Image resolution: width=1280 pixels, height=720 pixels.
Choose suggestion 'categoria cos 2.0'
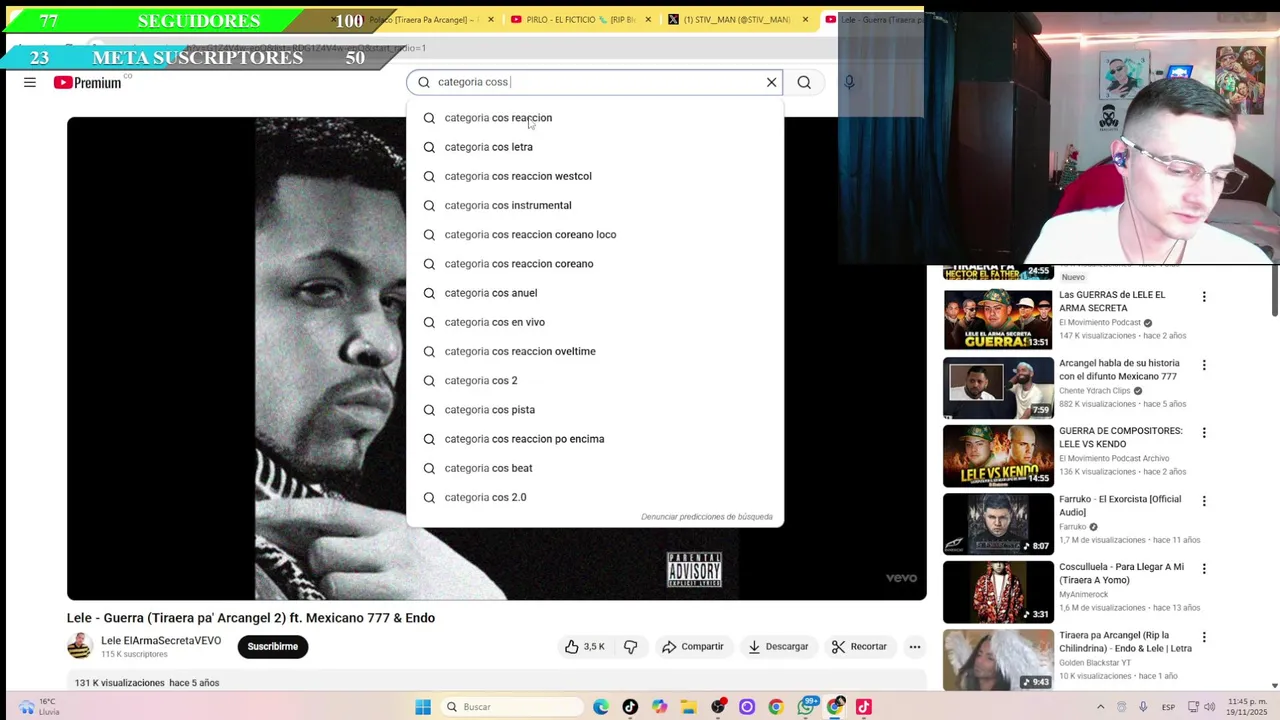coord(595,497)
